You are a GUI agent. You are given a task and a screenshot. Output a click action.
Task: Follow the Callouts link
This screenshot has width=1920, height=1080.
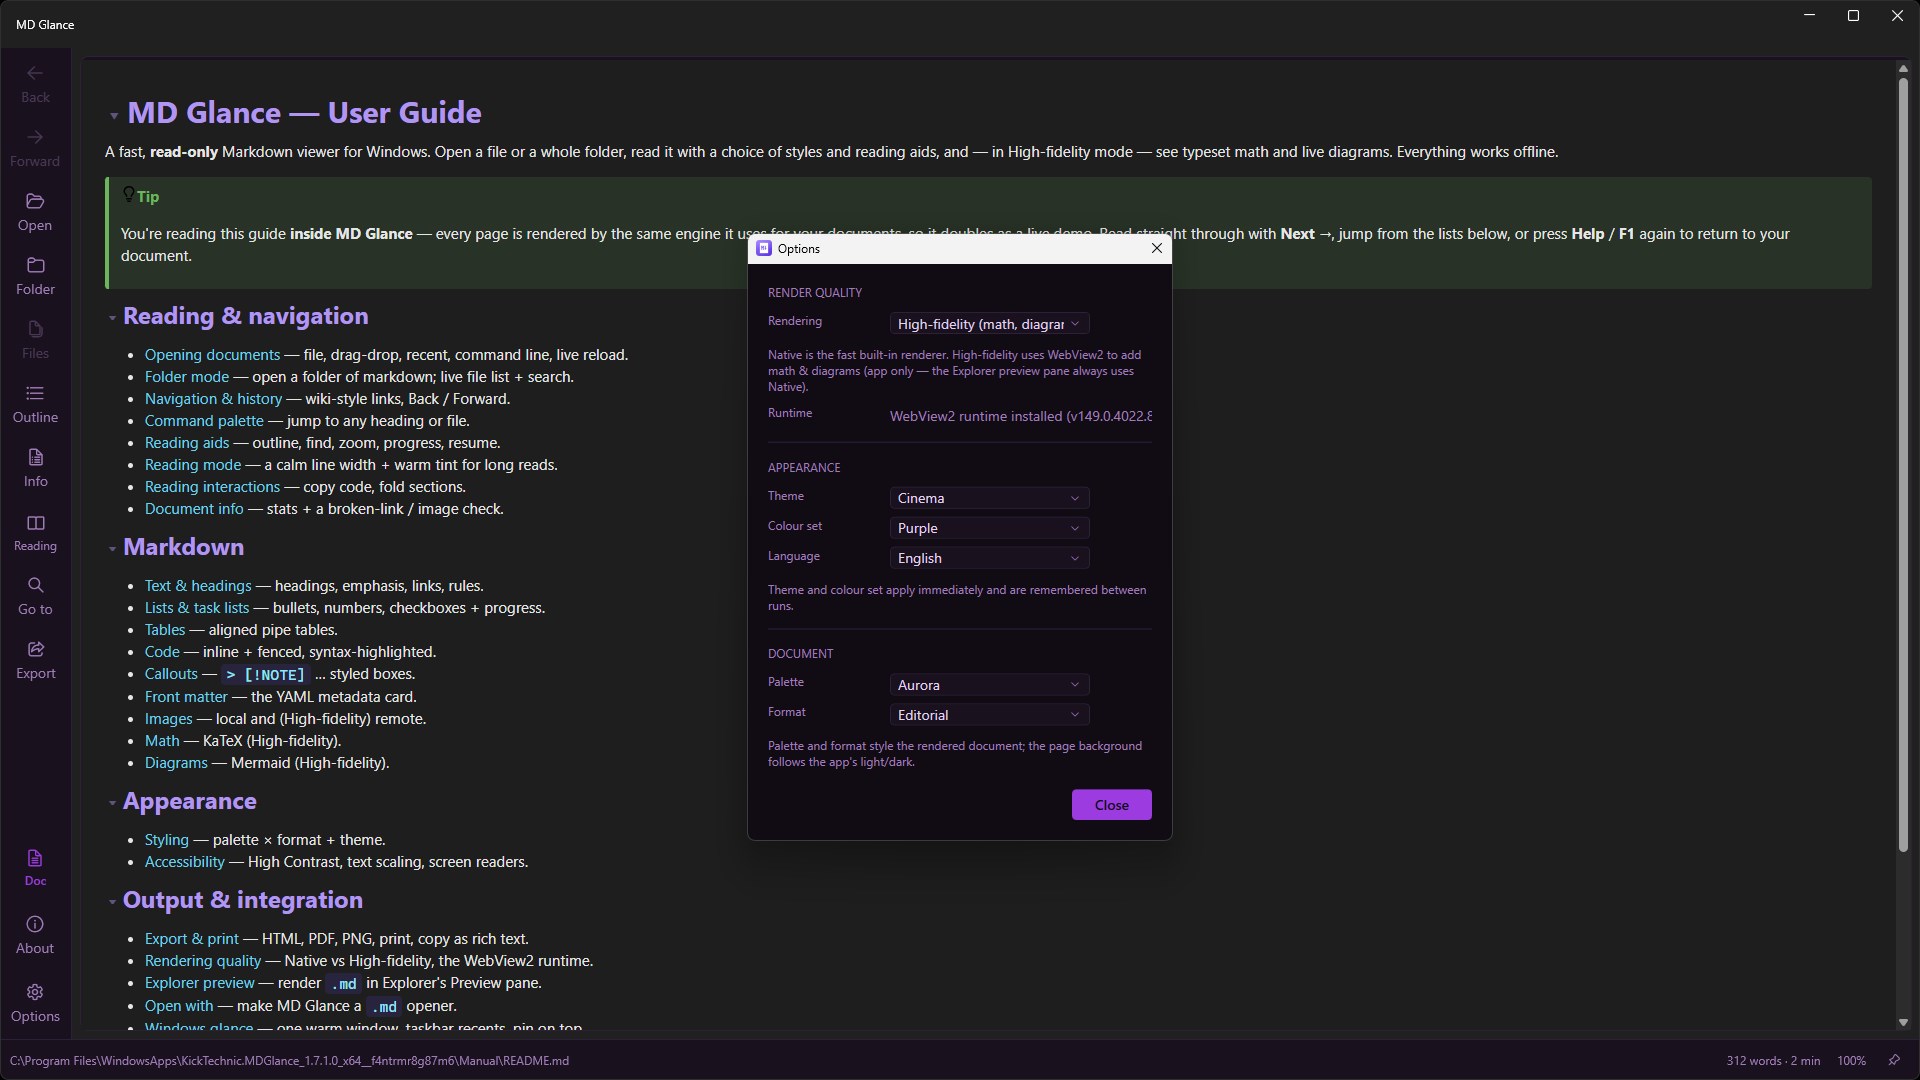[171, 674]
